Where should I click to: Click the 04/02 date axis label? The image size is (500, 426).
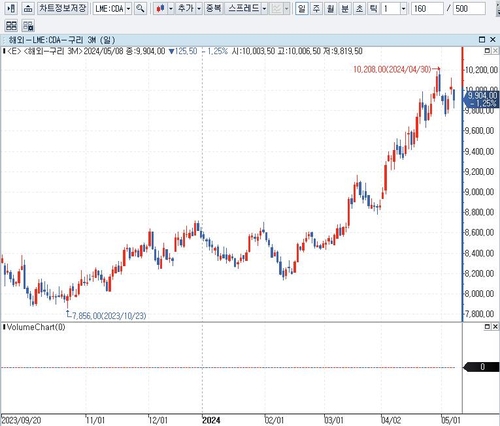(x=391, y=420)
